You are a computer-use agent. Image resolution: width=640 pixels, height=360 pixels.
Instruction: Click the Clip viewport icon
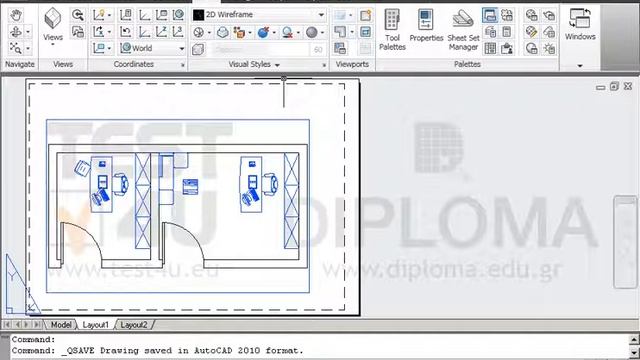365,31
